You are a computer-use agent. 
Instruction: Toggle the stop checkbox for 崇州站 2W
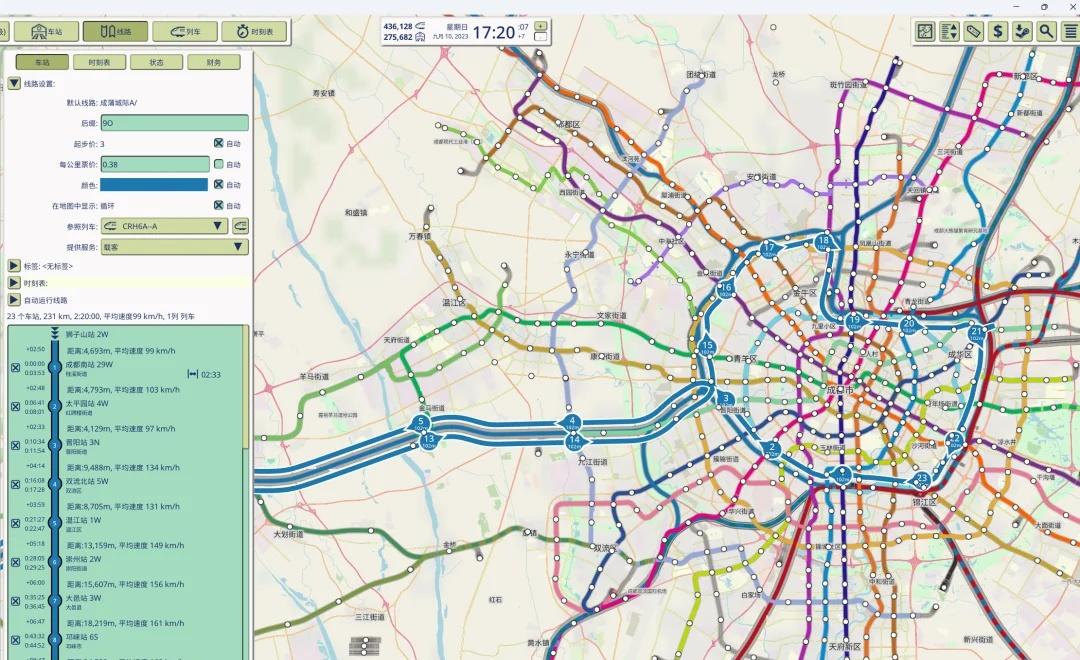15,562
